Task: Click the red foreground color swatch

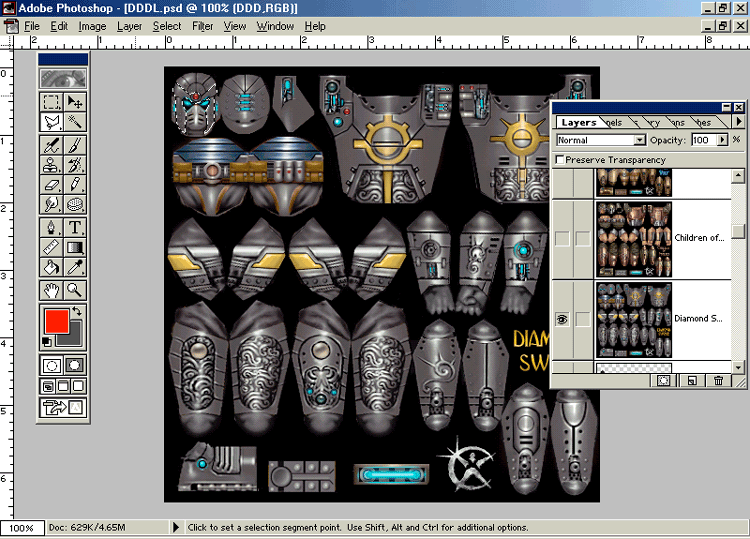Action: coord(56,322)
